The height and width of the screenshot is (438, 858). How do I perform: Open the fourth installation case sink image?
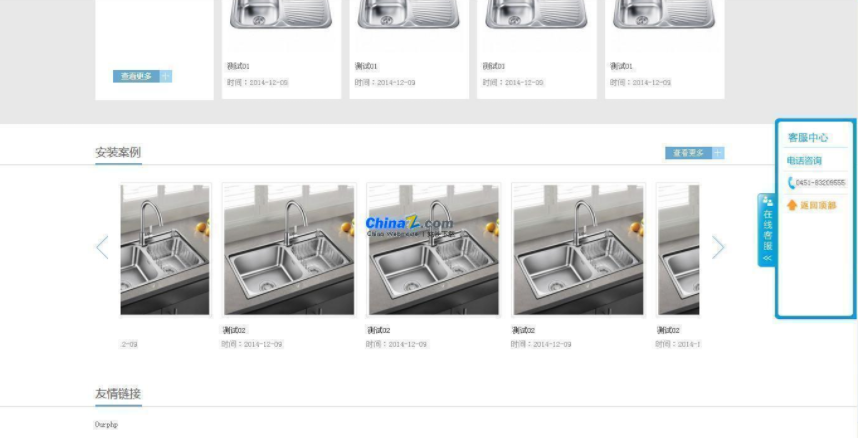[578, 250]
